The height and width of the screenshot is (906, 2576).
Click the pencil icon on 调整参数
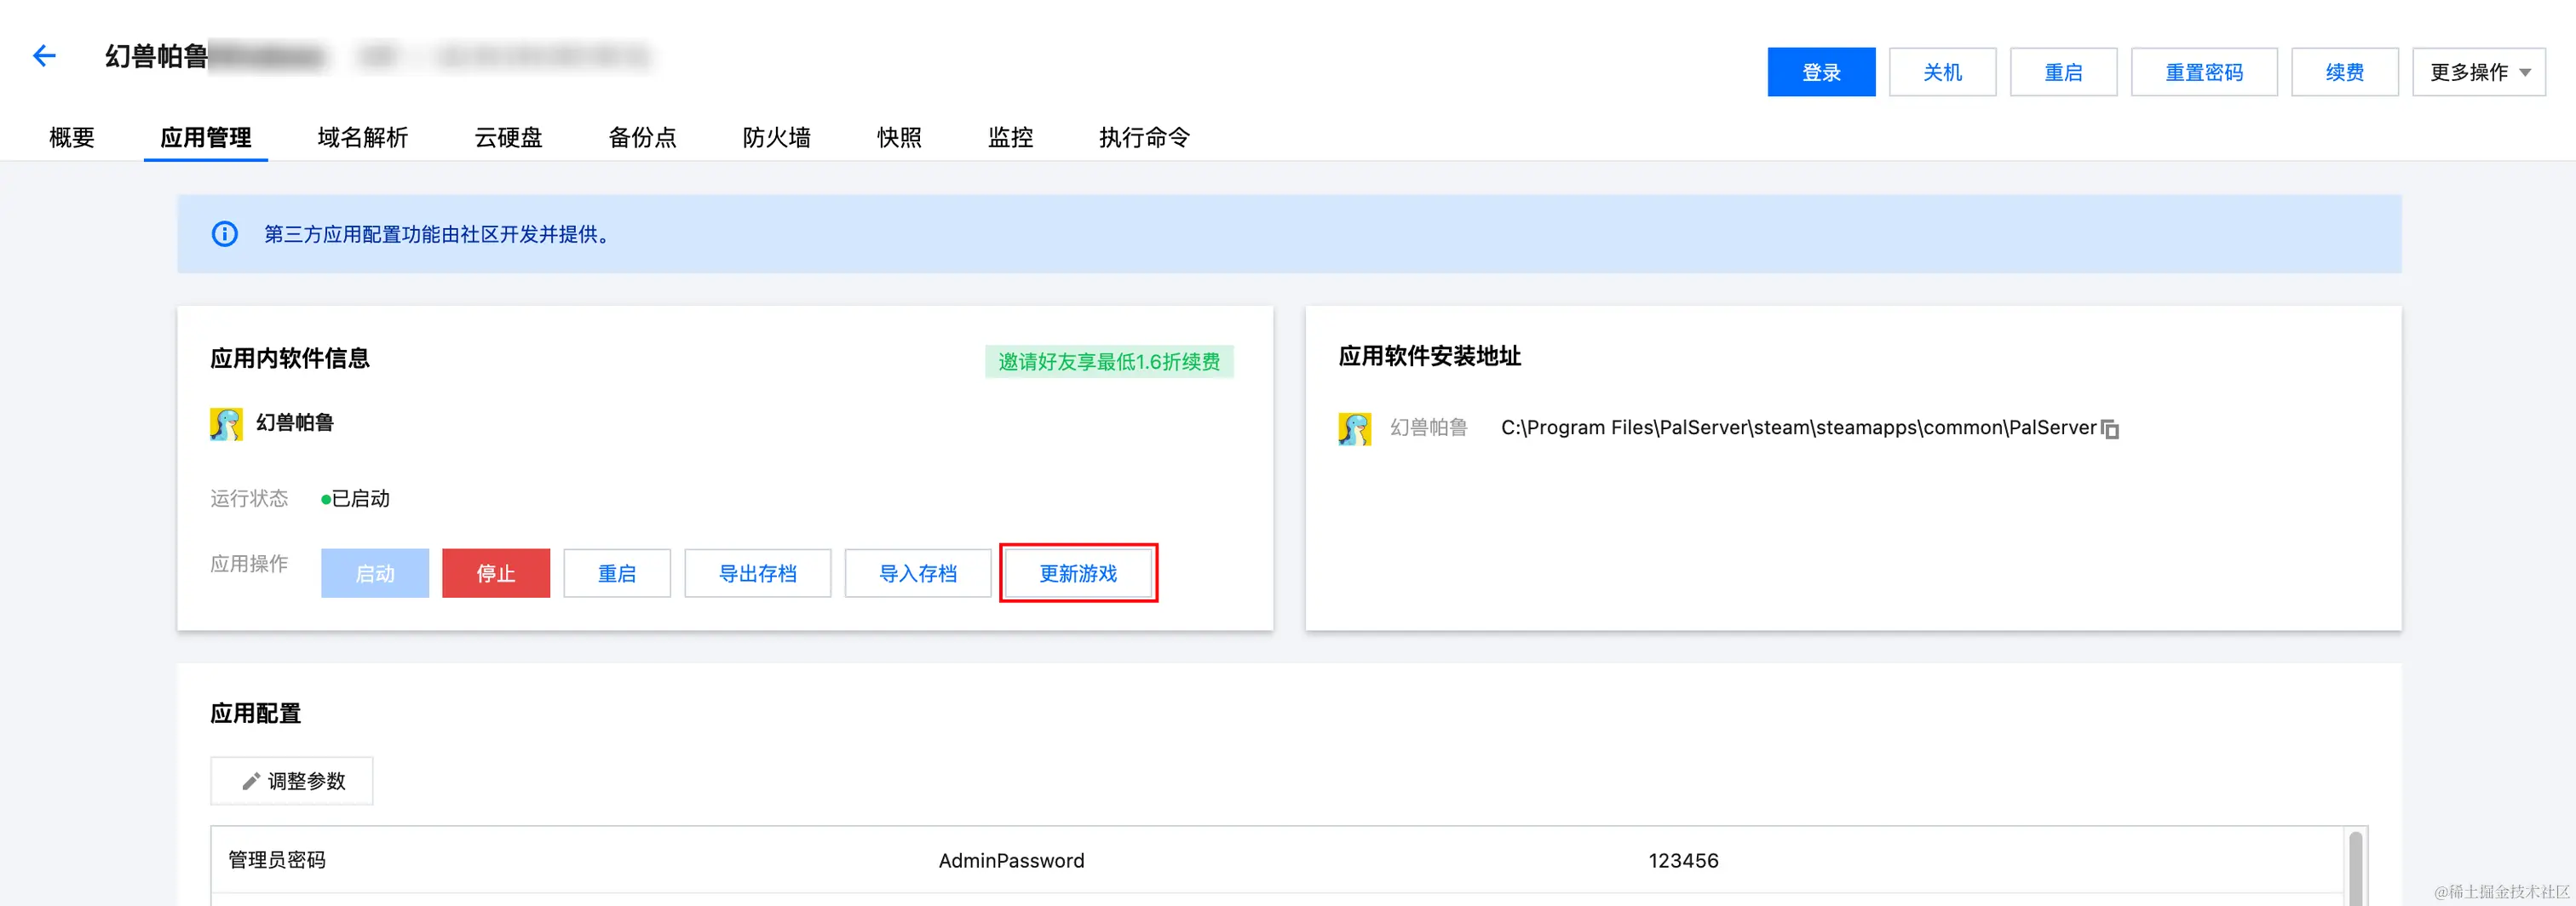[251, 781]
